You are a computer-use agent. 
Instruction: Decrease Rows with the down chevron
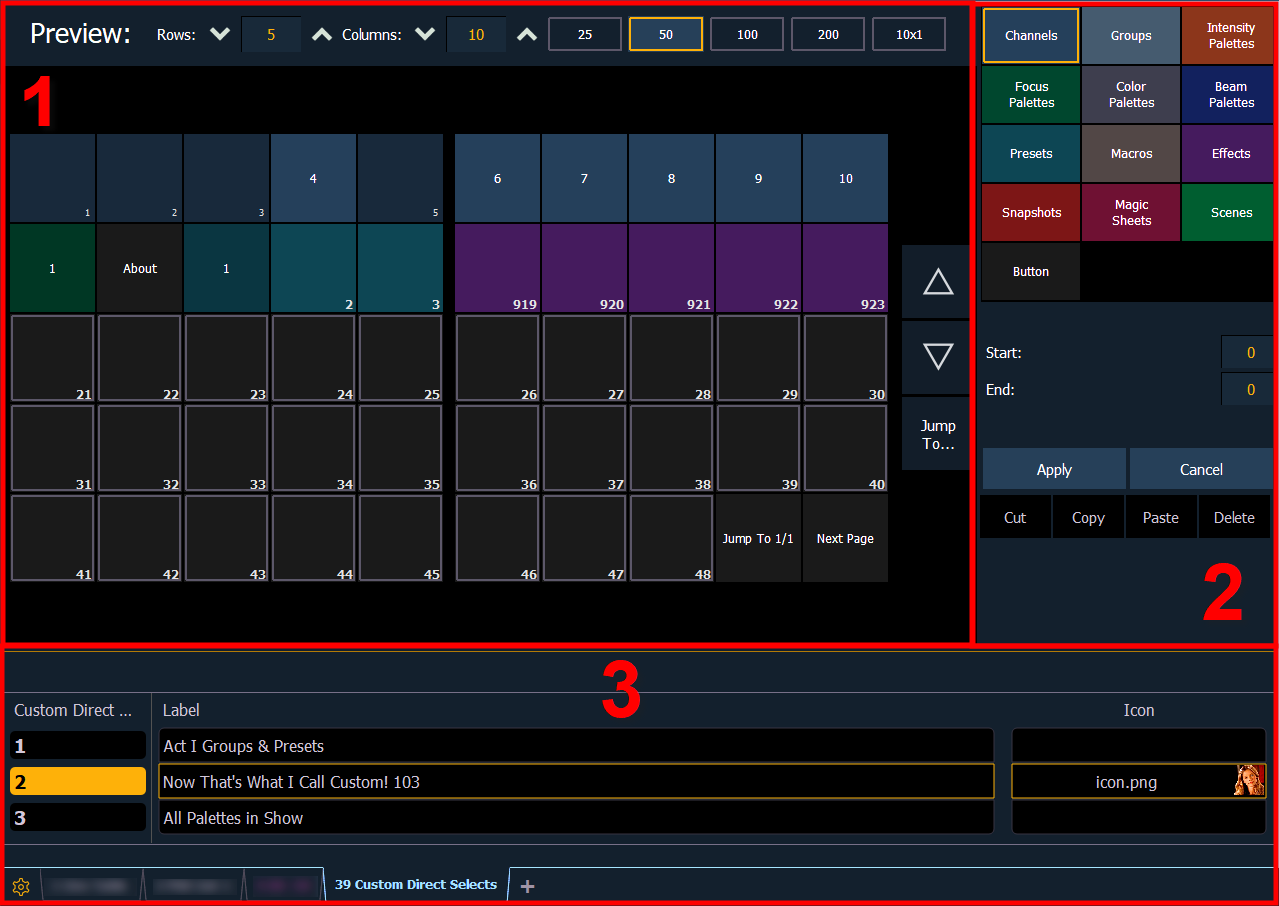pyautogui.click(x=221, y=34)
